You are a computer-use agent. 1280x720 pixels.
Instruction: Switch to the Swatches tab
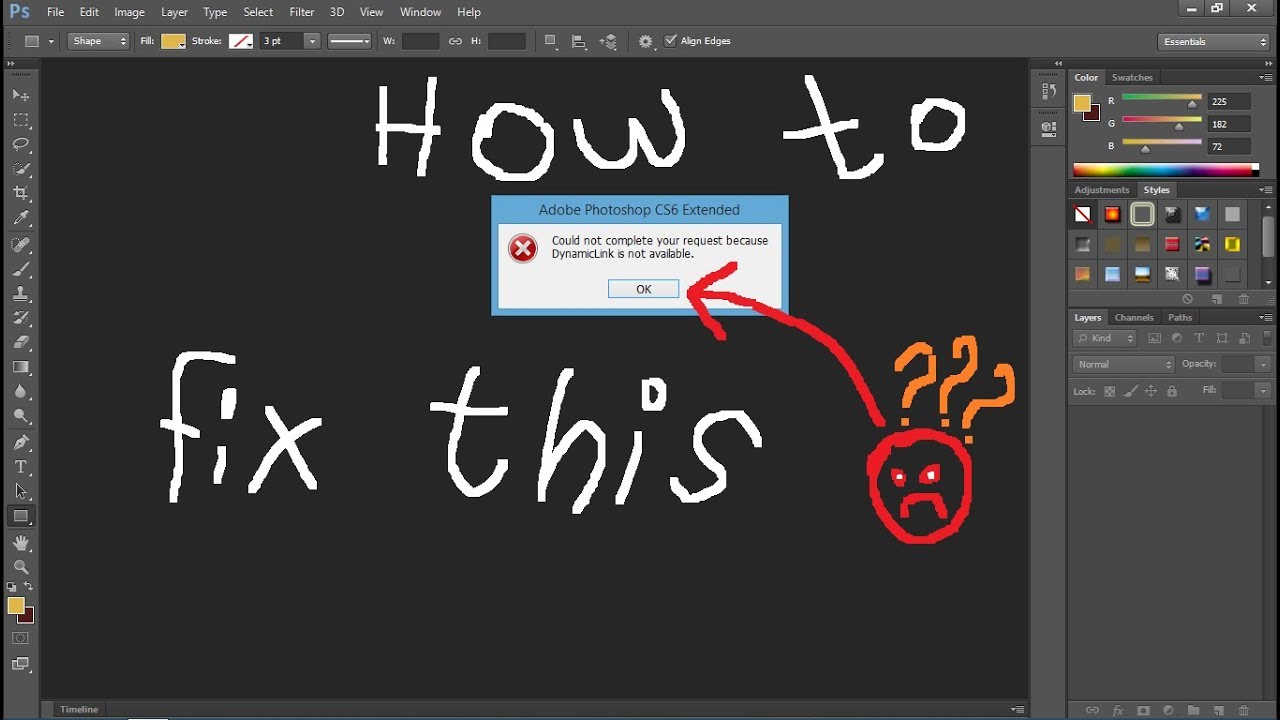coord(1132,77)
